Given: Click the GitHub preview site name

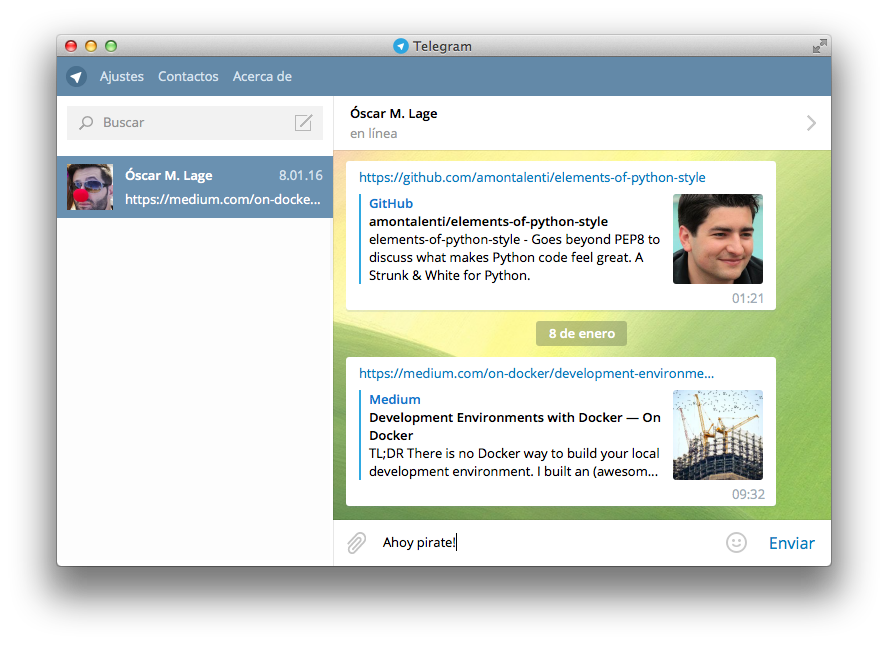Looking at the screenshot, I should 391,203.
